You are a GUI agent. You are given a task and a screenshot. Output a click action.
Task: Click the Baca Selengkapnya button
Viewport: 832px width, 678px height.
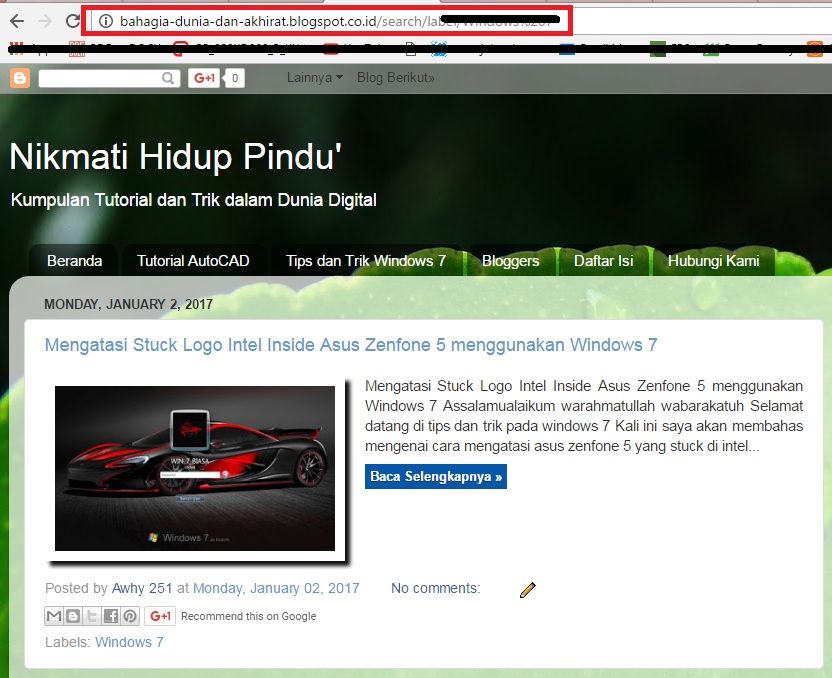coord(435,477)
